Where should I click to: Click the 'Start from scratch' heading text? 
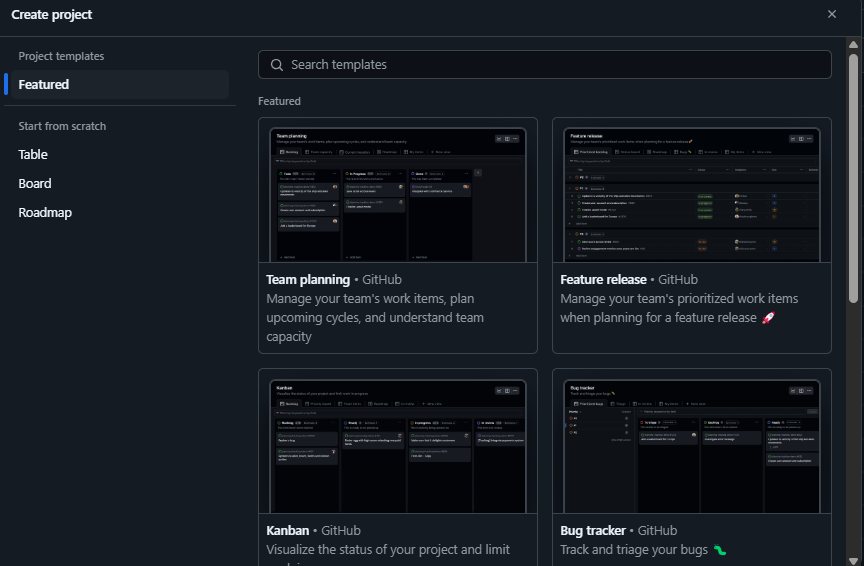tap(62, 126)
